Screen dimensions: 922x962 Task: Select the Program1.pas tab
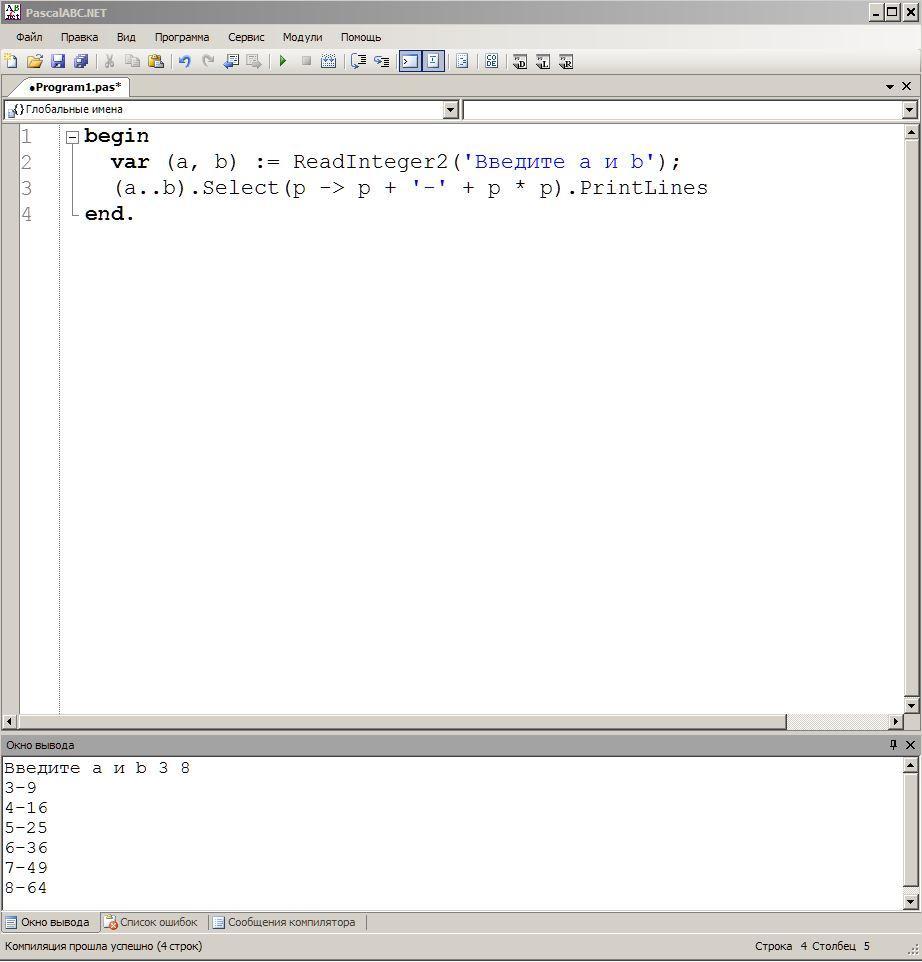(75, 87)
